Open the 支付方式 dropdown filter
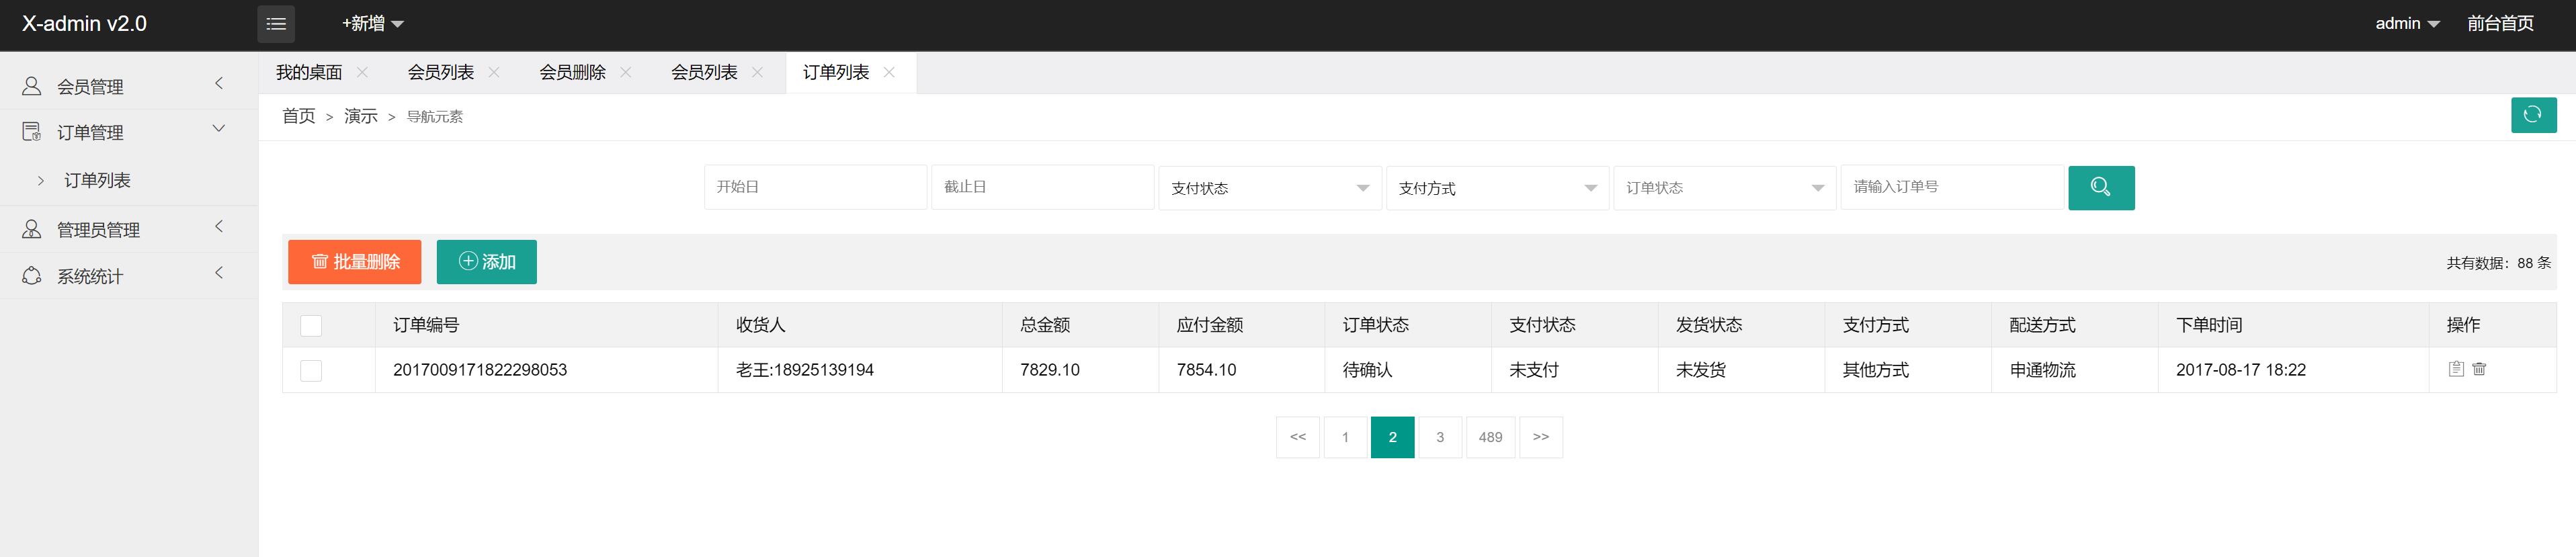 pyautogui.click(x=1496, y=188)
